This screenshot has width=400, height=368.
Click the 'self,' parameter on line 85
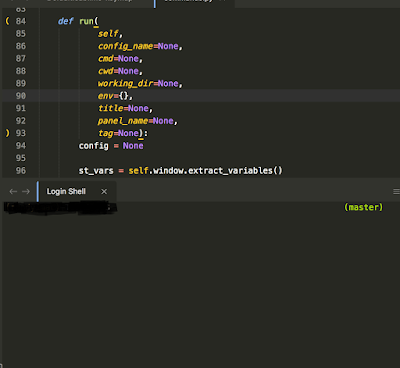pos(110,34)
